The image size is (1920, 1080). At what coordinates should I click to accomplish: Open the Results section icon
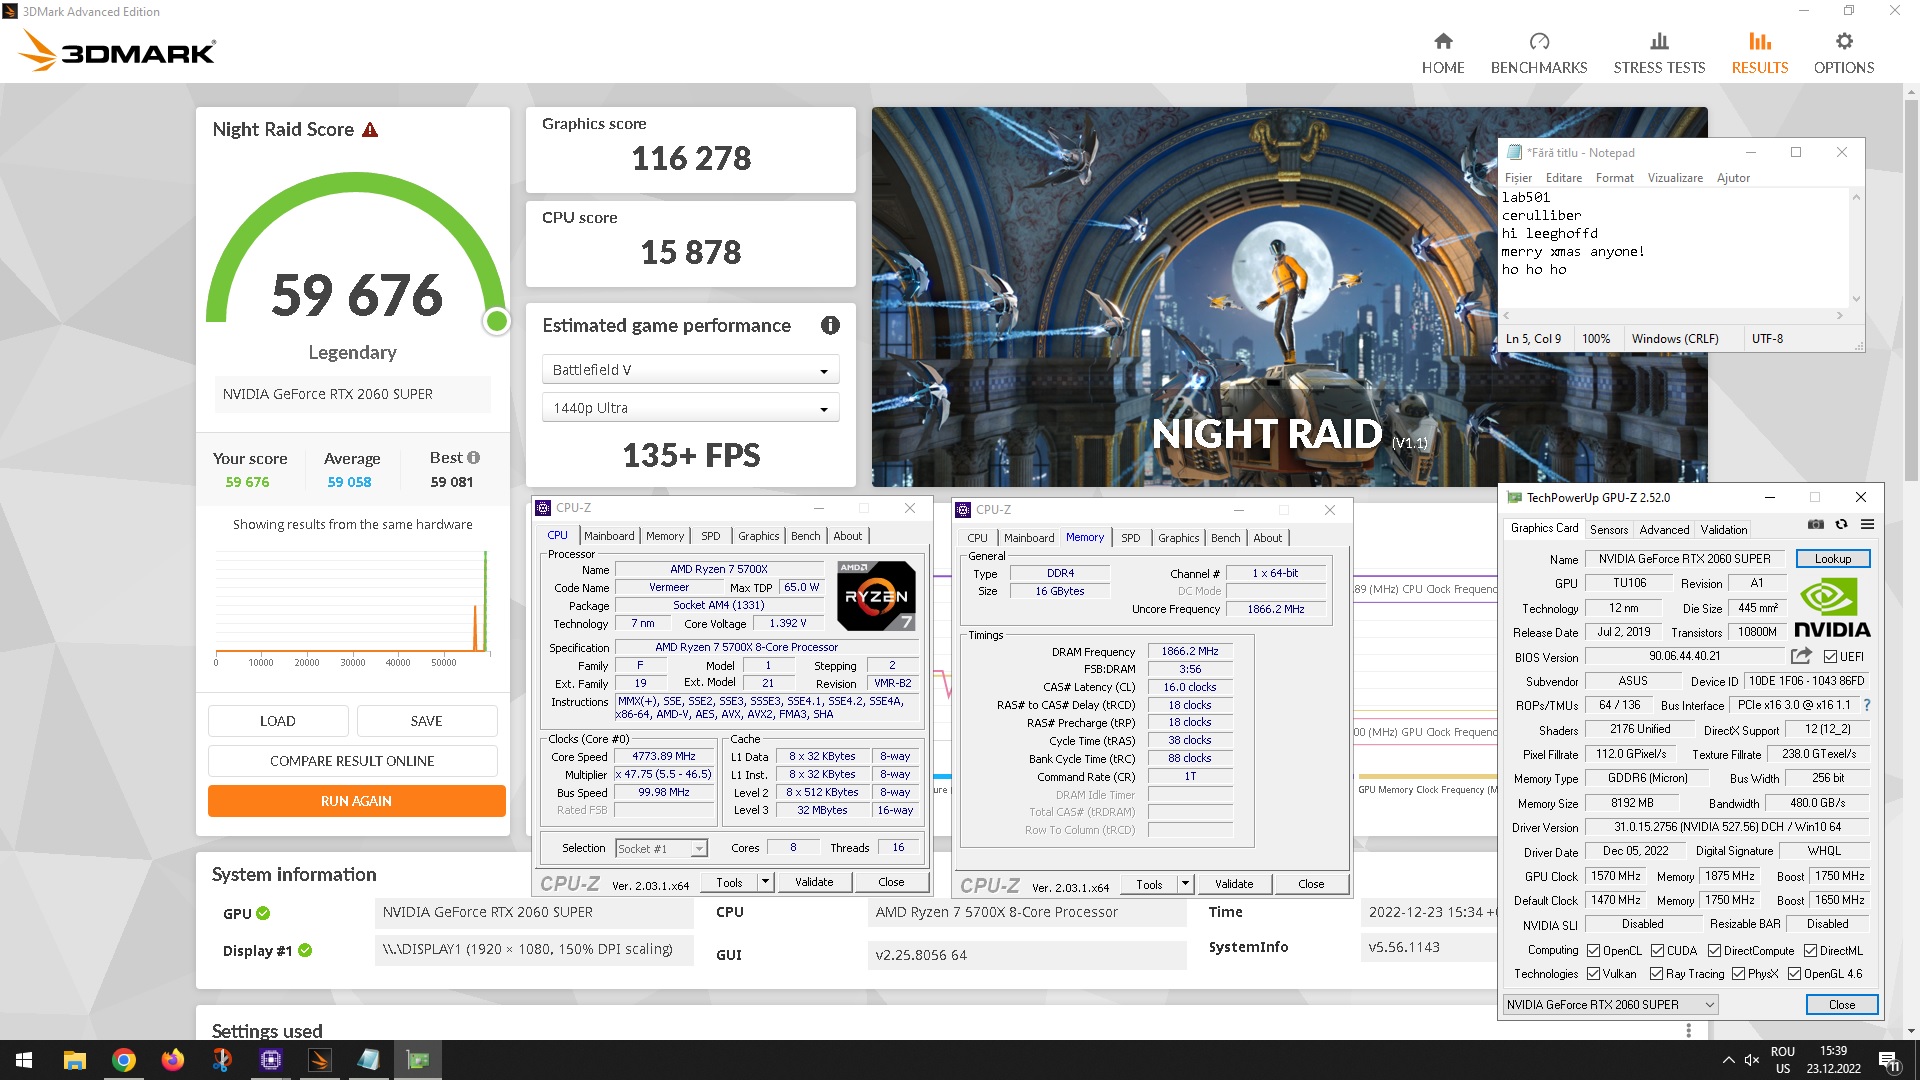(x=1760, y=42)
